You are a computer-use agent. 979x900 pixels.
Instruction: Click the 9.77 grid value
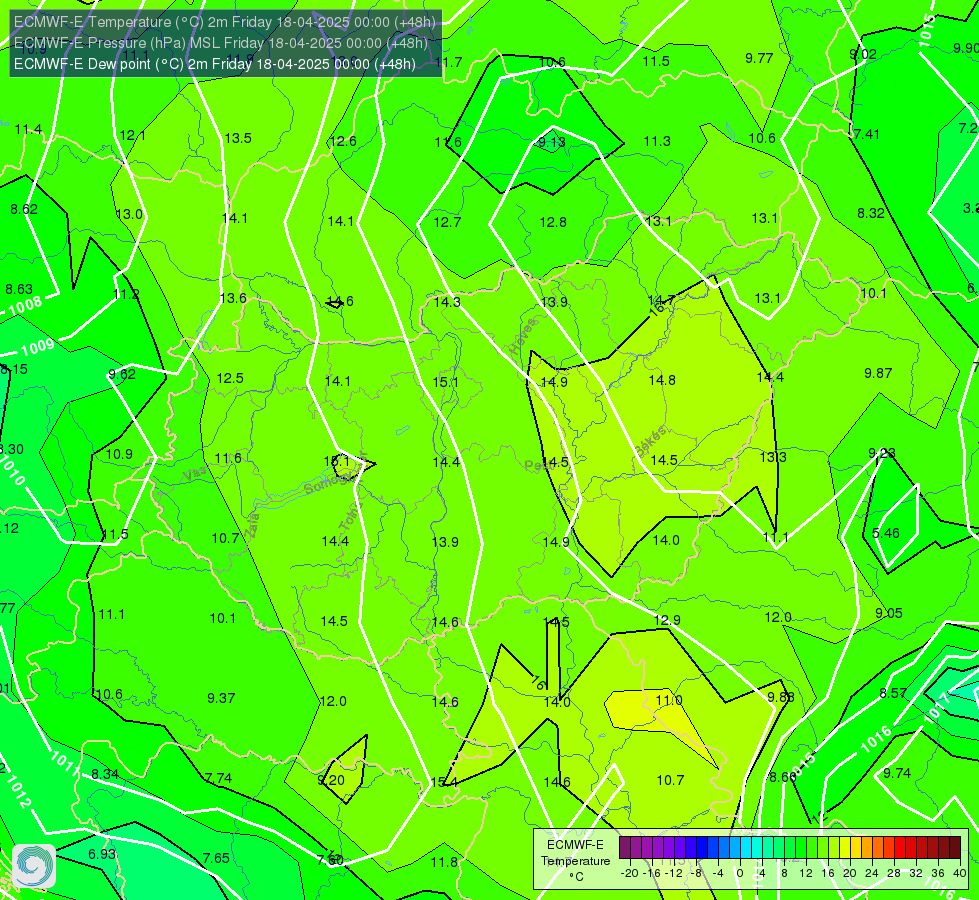pyautogui.click(x=759, y=58)
